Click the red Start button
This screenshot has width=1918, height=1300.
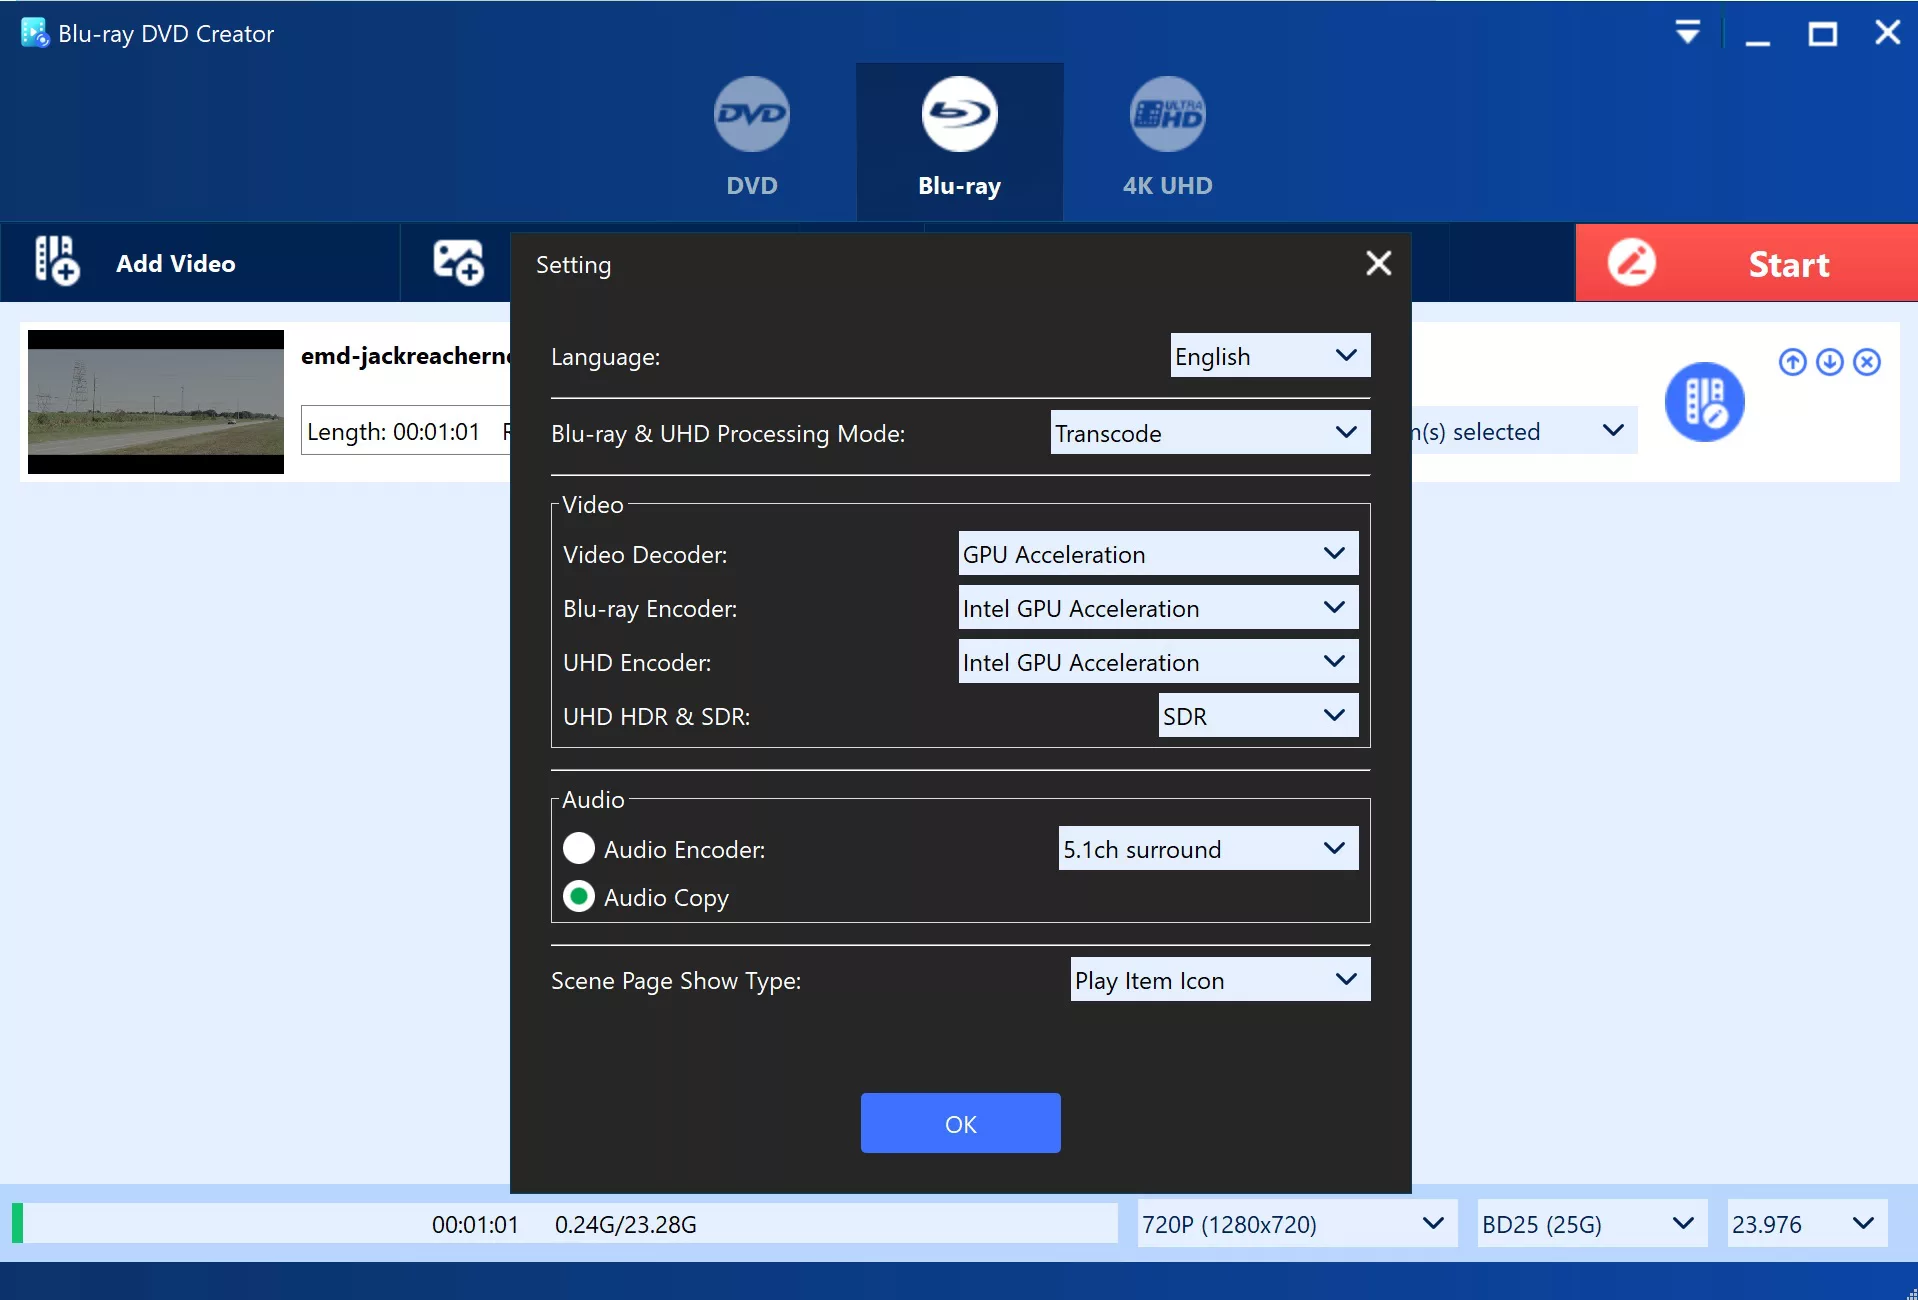(1746, 263)
